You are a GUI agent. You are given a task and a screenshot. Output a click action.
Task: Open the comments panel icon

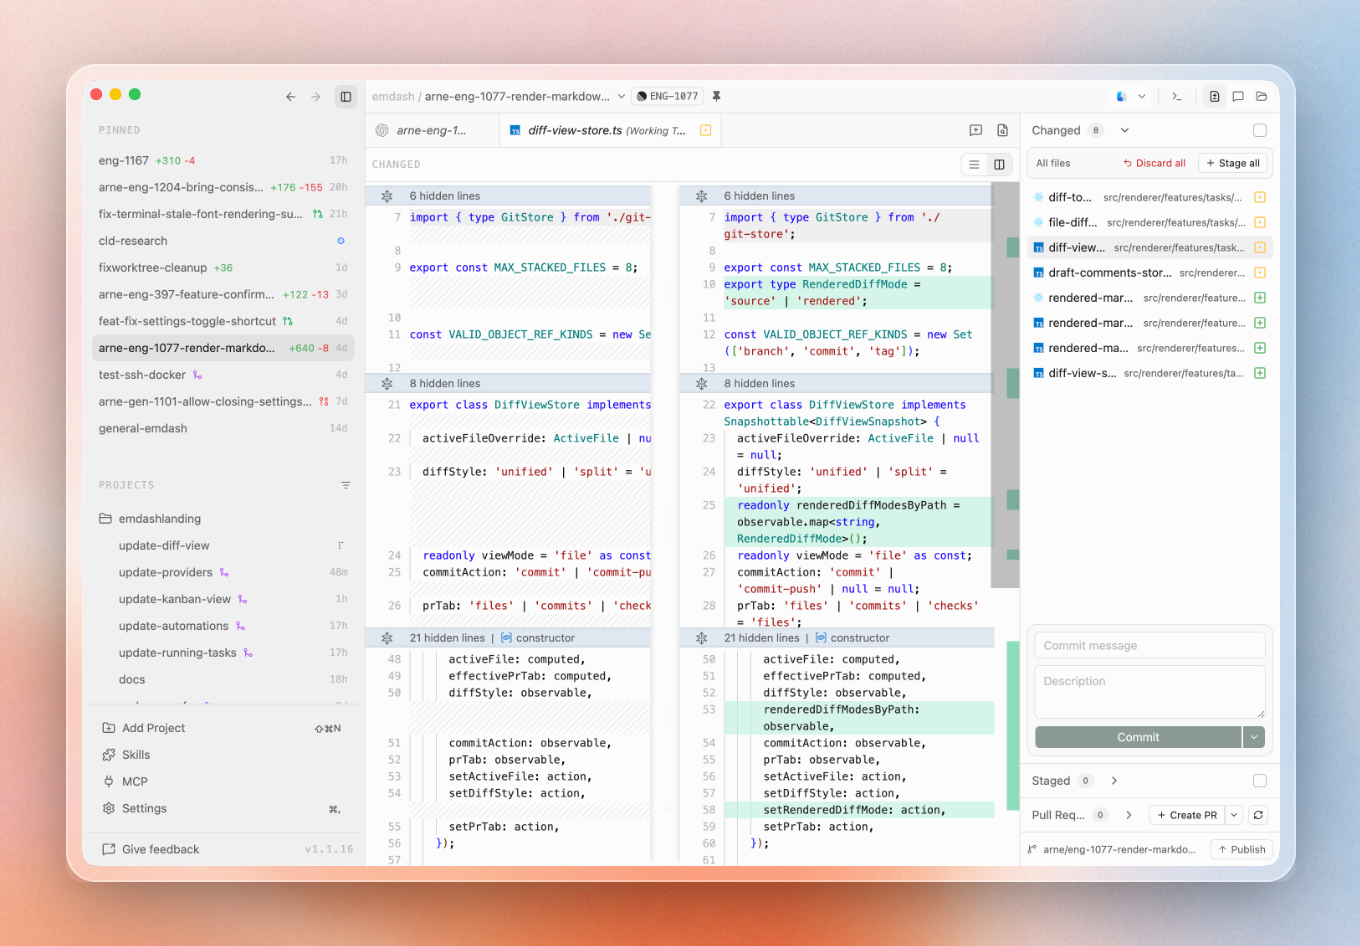coord(1238,97)
